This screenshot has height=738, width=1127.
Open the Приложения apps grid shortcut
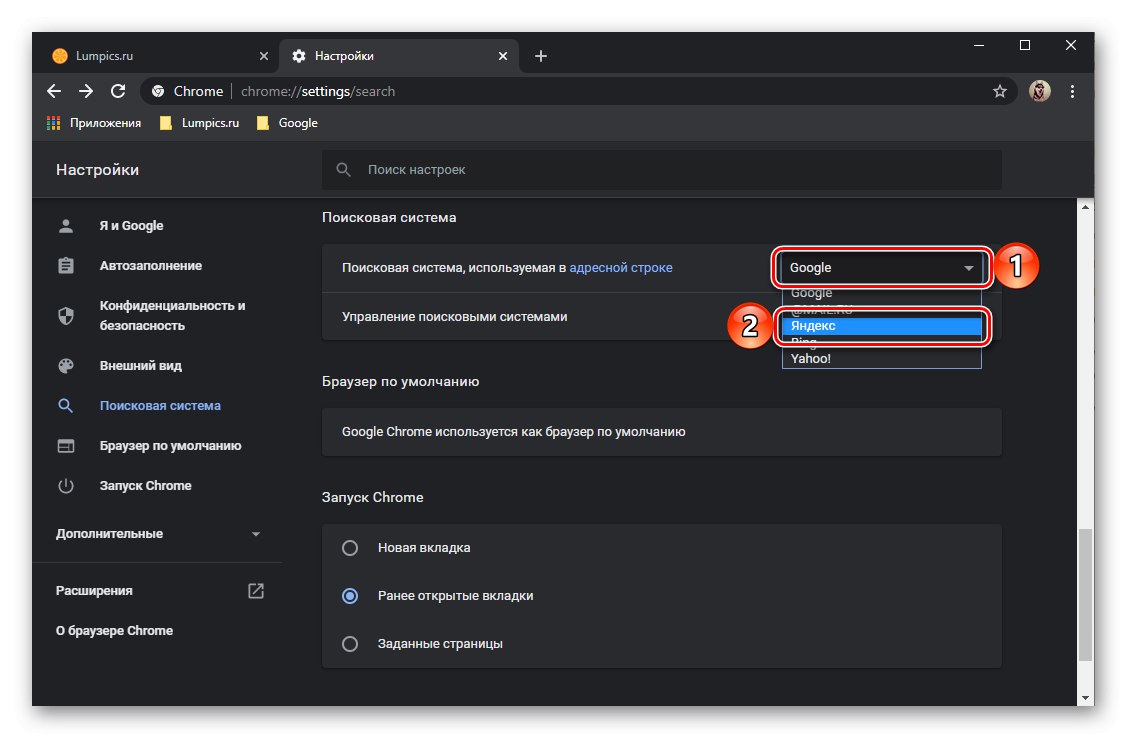tap(94, 123)
